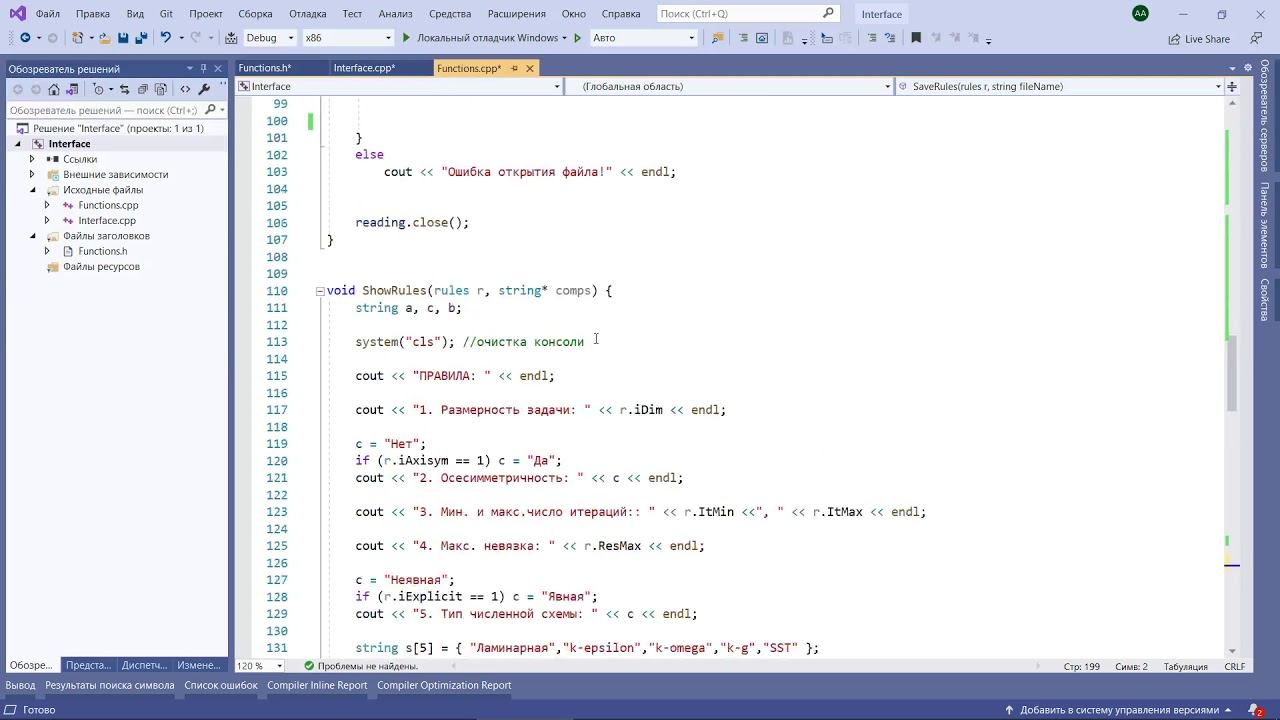This screenshot has height=720, width=1280.
Task: Collapse ShowRules function outlining box
Action: click(x=320, y=291)
